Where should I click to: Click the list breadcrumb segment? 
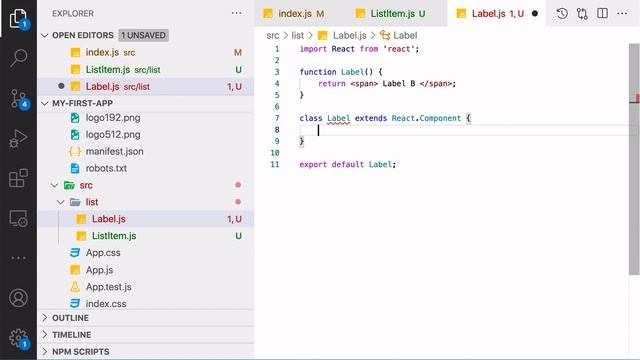(x=298, y=36)
